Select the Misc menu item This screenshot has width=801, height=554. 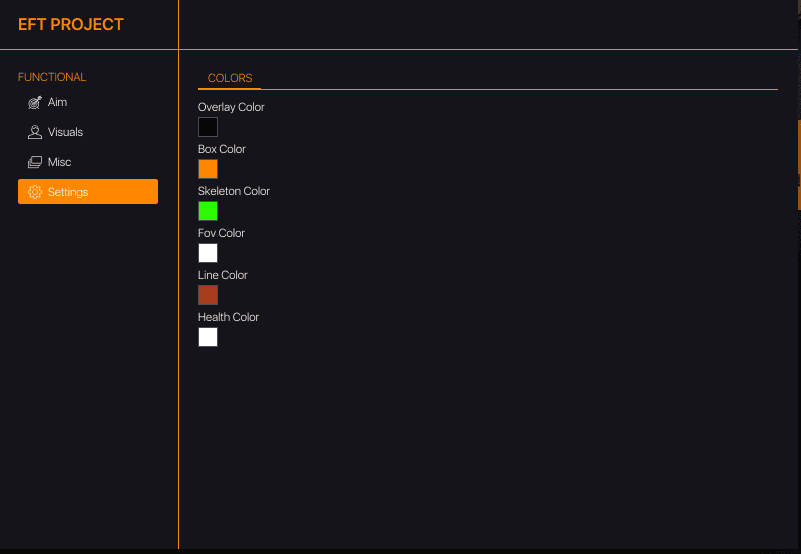point(59,162)
